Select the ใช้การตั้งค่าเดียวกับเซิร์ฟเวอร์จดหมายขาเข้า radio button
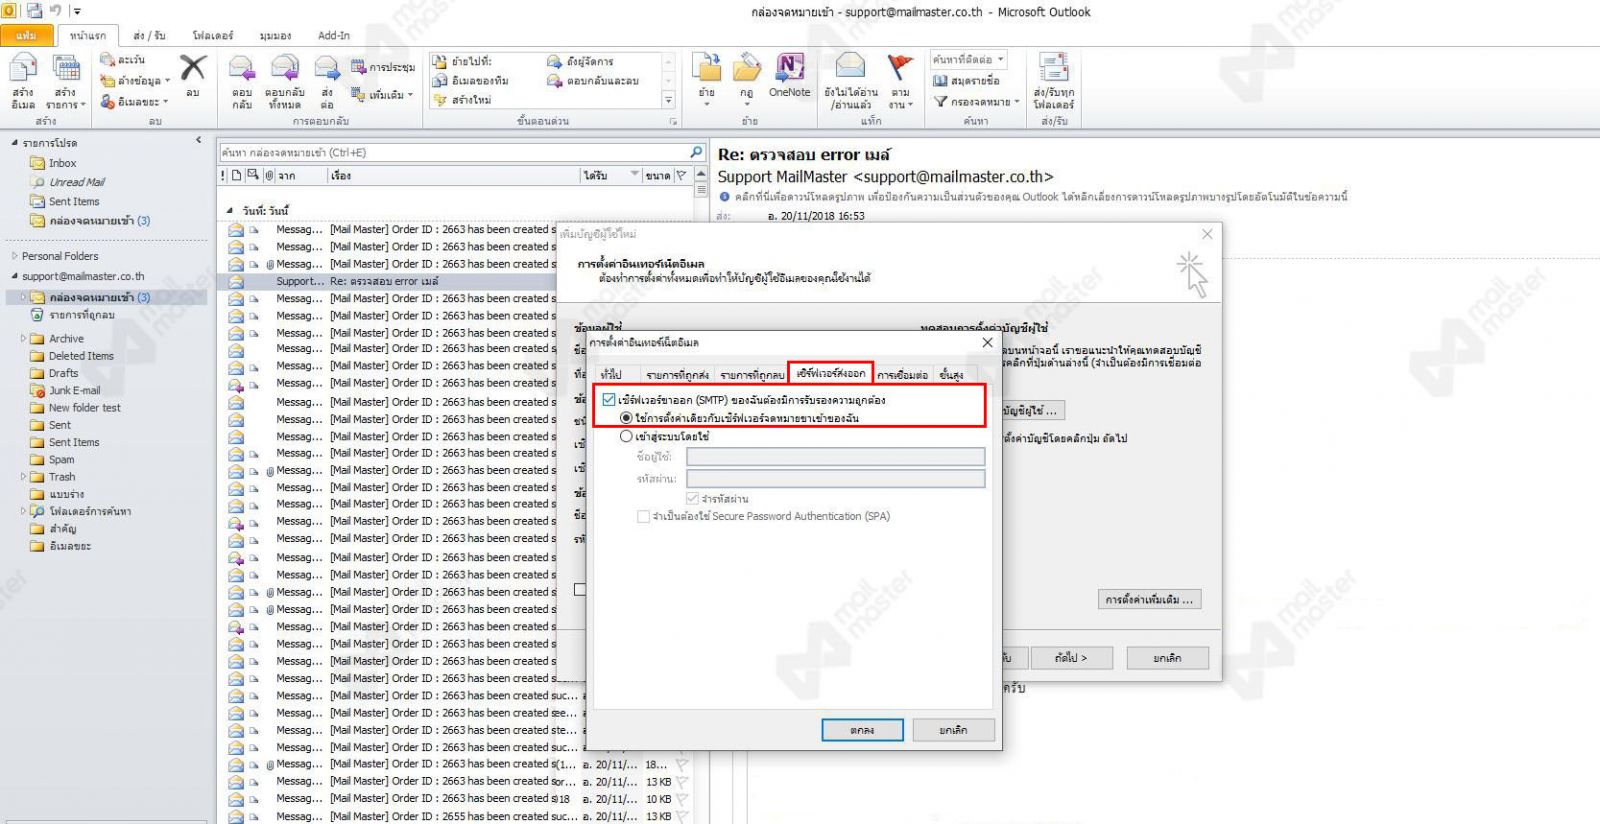Image resolution: width=1600 pixels, height=824 pixels. tap(626, 418)
